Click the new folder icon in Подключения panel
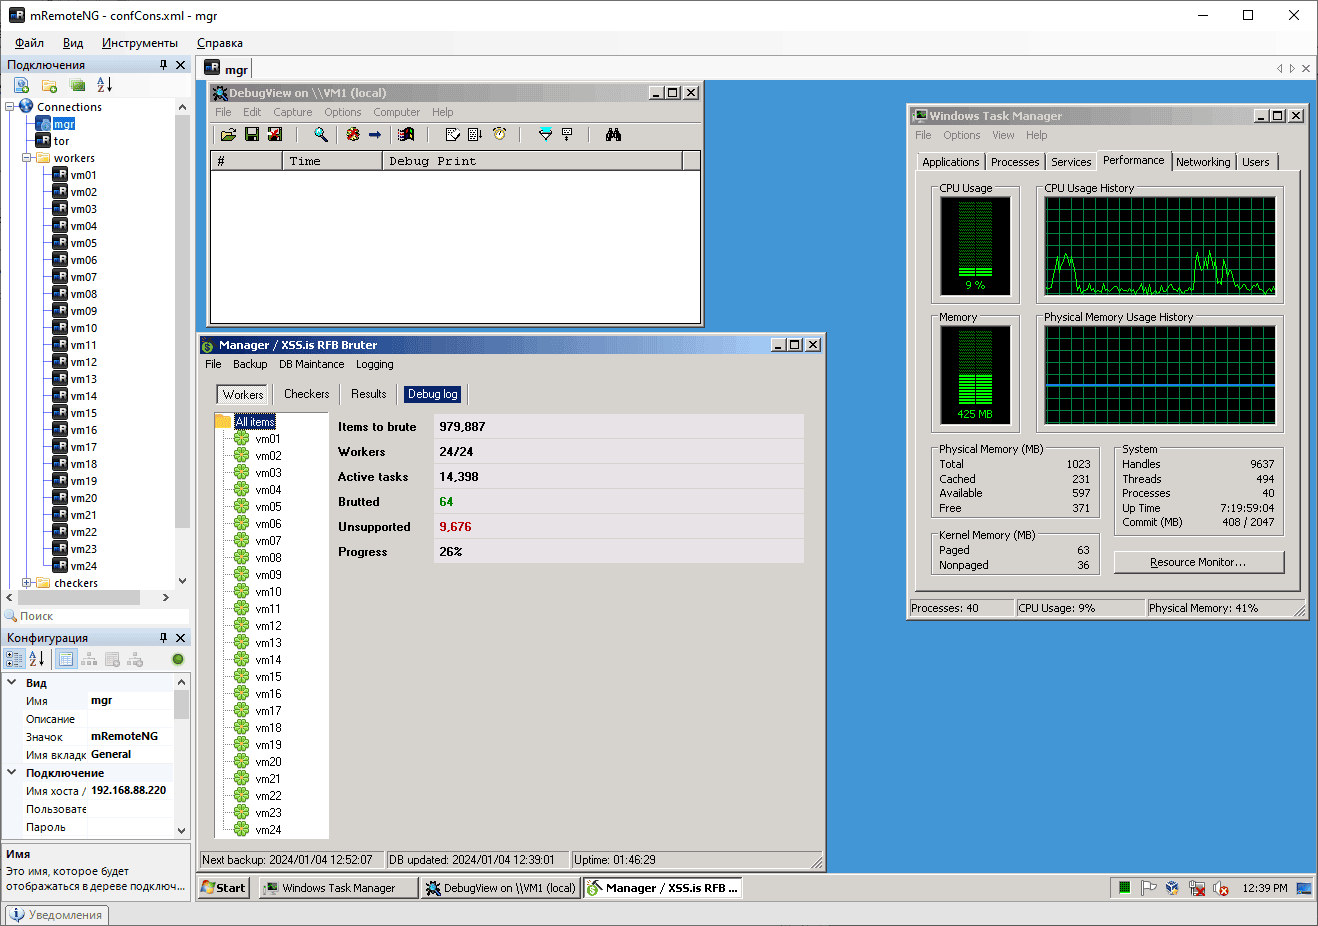This screenshot has width=1318, height=926. (x=49, y=86)
